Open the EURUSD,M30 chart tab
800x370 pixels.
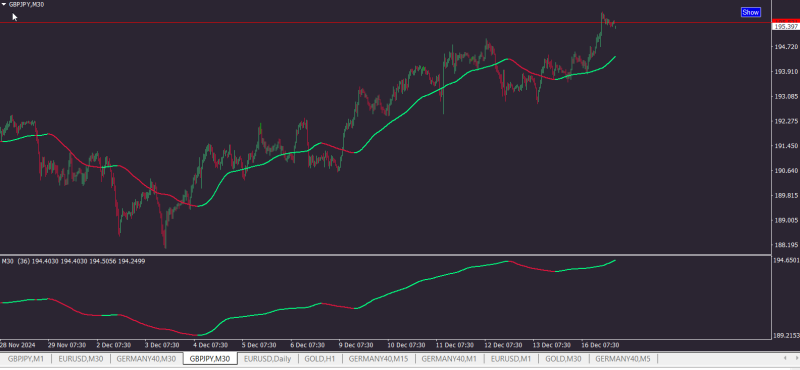click(81, 359)
